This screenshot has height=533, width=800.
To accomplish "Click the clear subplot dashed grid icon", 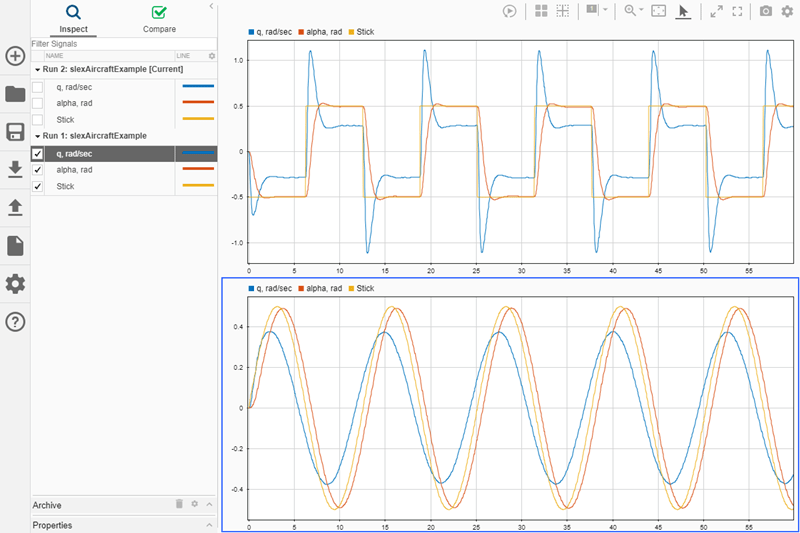I will [x=562, y=11].
